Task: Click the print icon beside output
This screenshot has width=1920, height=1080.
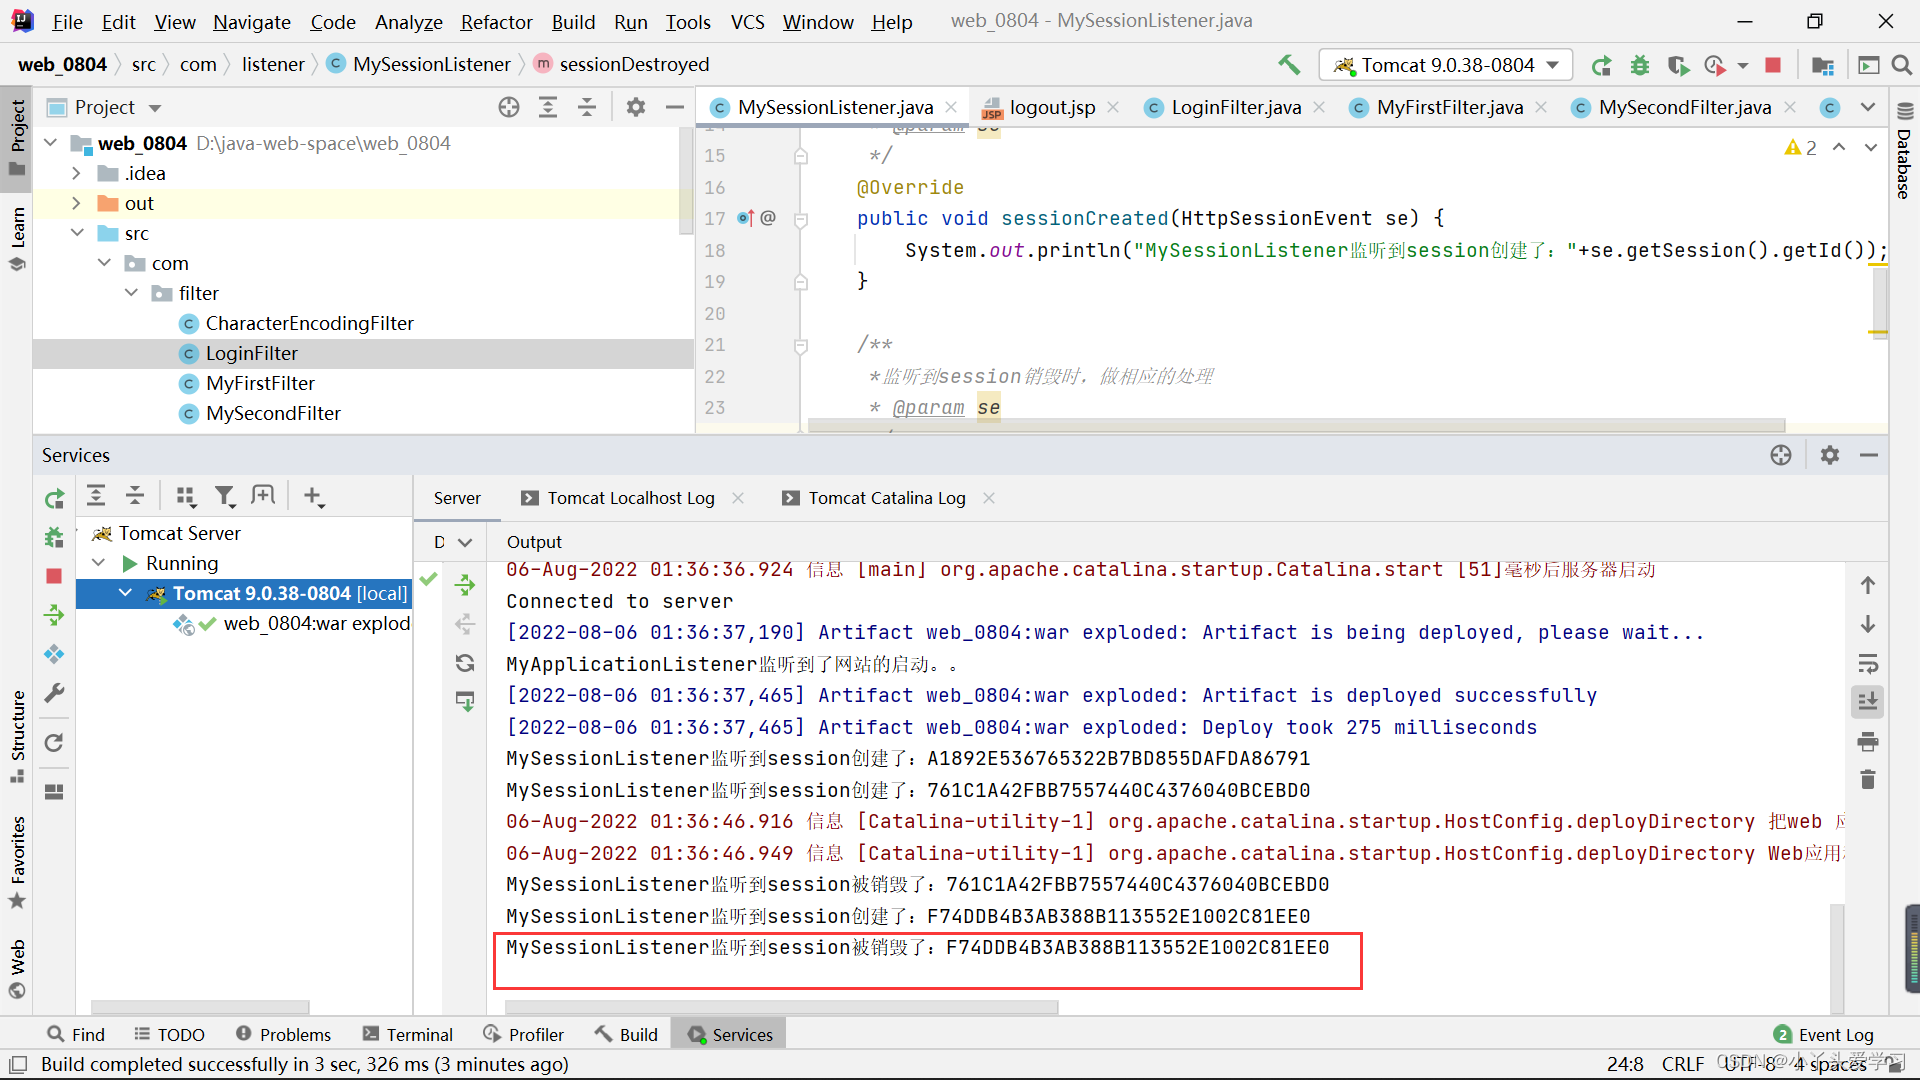Action: (x=1867, y=742)
